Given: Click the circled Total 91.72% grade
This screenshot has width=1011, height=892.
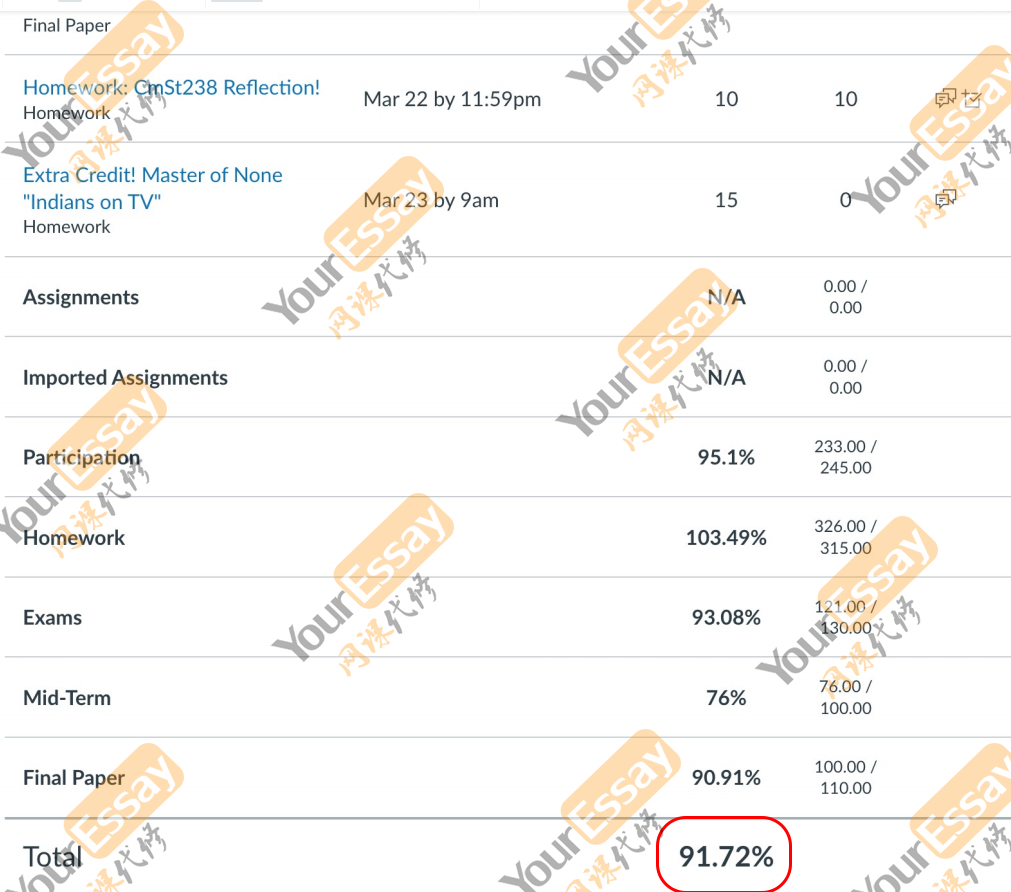Looking at the screenshot, I should (x=726, y=857).
